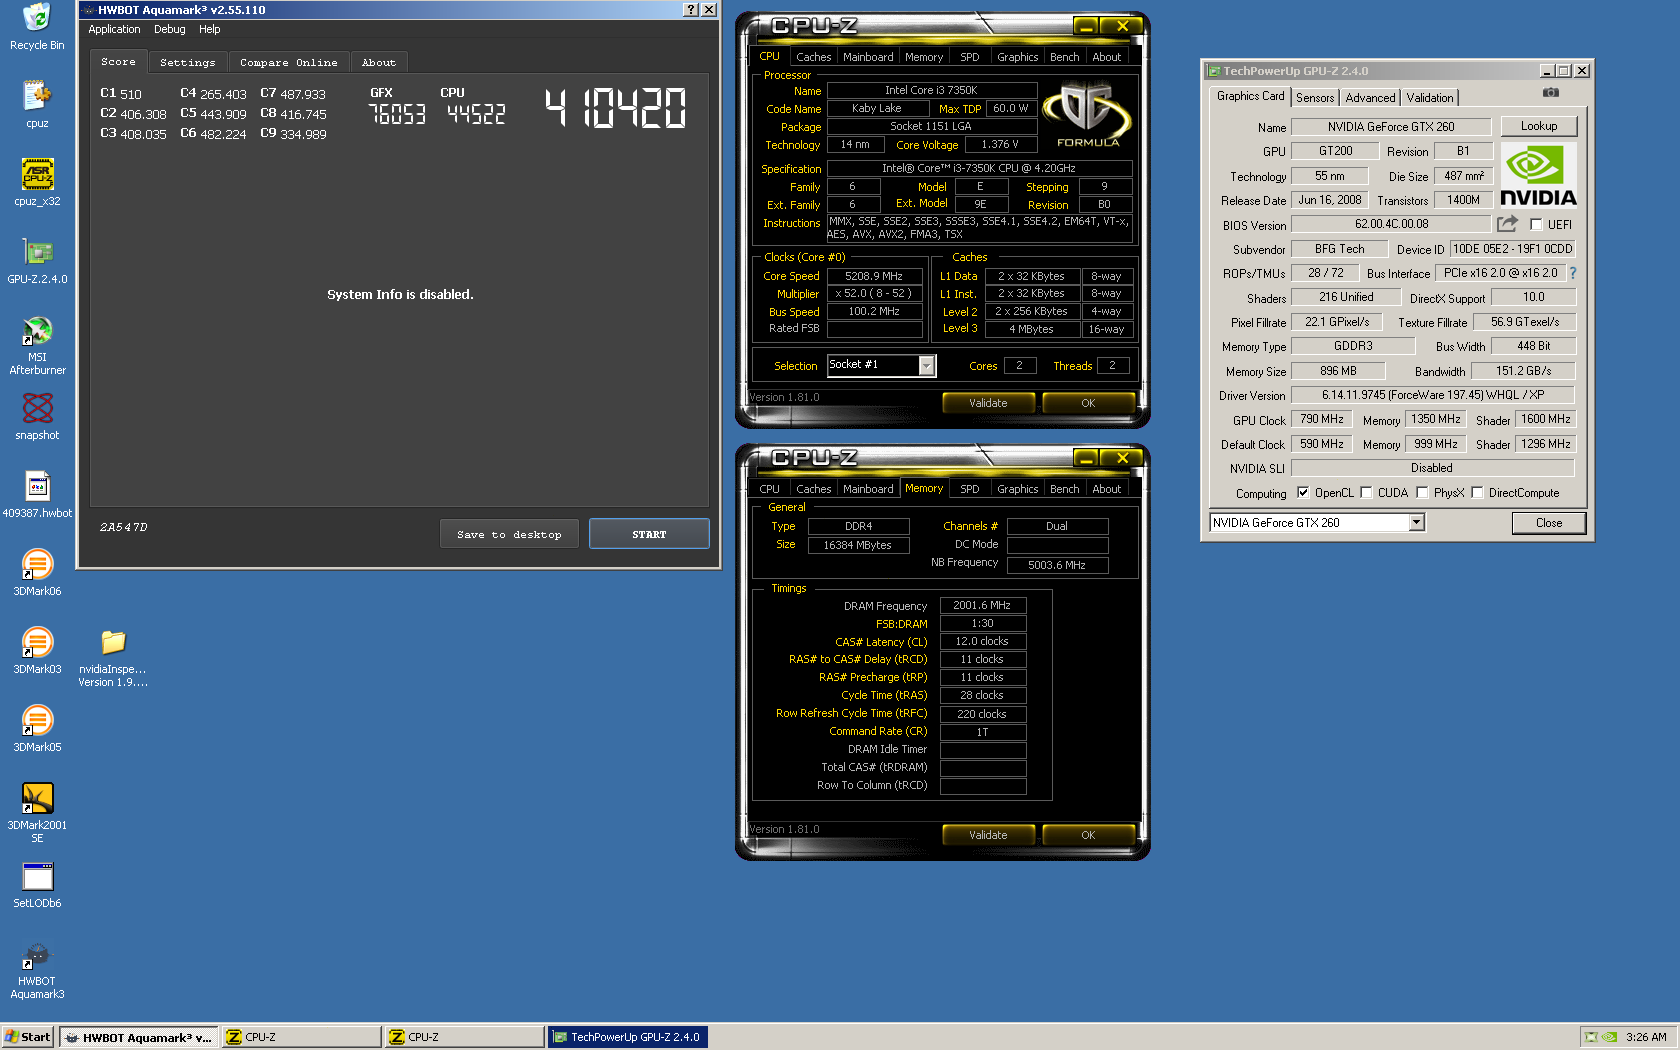Open SPD tab in bottom CPU-Z window
Screen dimensions: 1680x1050
tap(970, 489)
